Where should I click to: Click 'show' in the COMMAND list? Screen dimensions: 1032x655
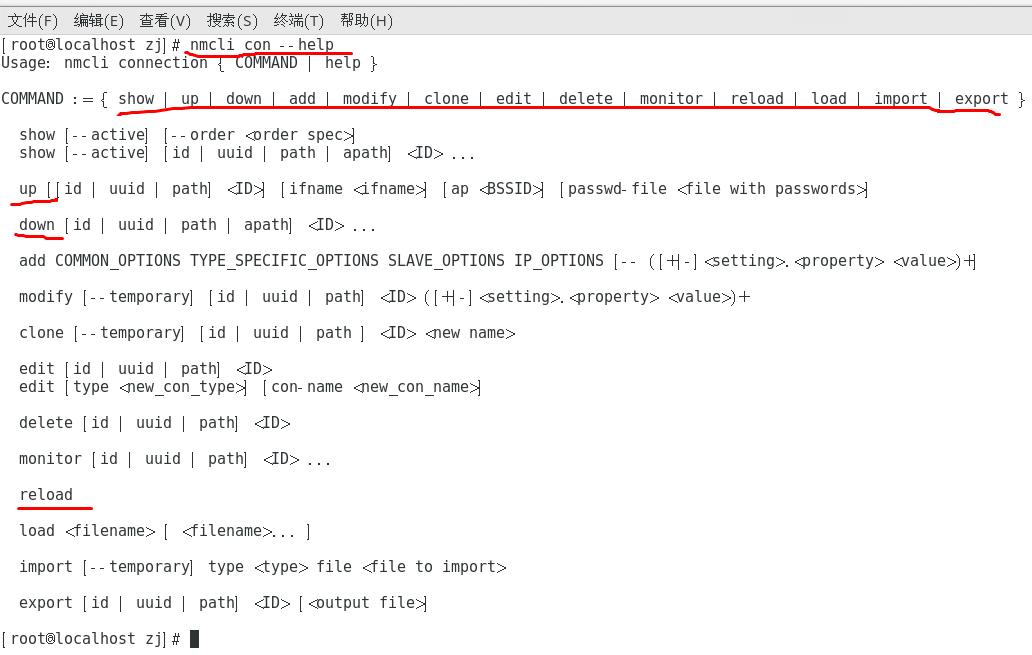(x=136, y=99)
